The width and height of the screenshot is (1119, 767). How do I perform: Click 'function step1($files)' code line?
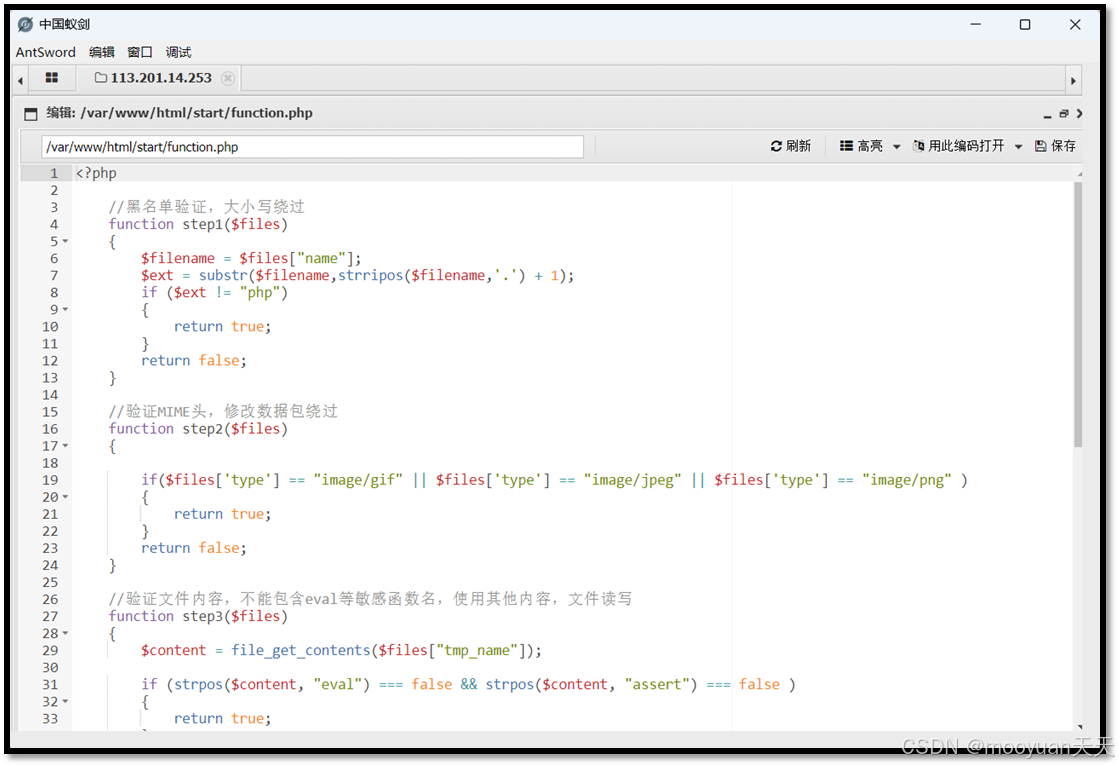coord(198,224)
